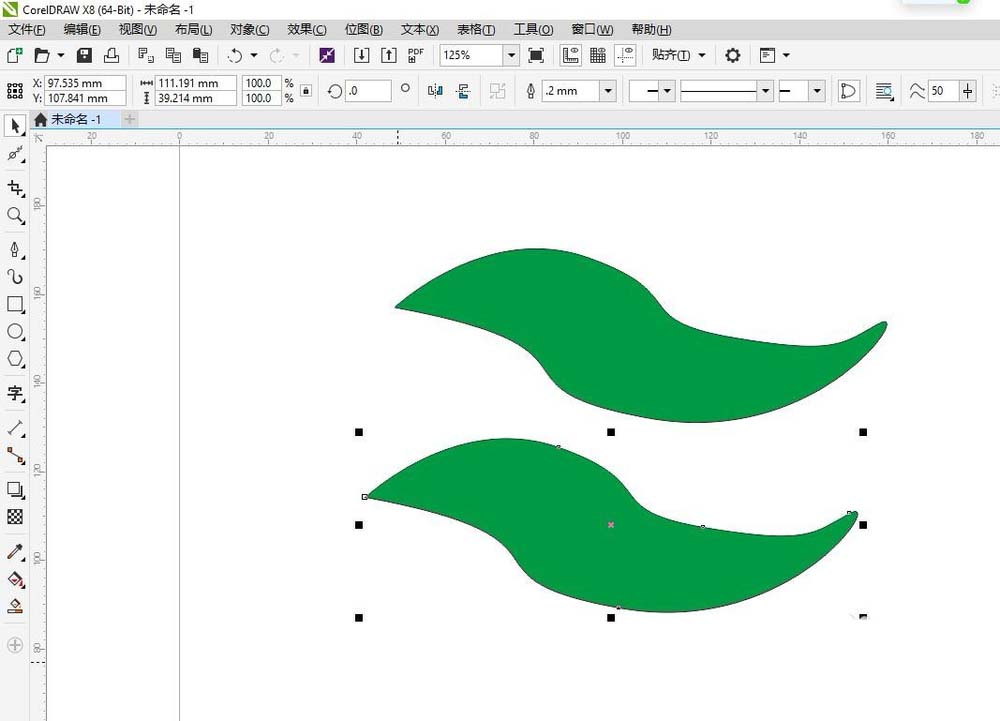
Task: Open the 125% zoom level dropdown
Action: coord(511,55)
